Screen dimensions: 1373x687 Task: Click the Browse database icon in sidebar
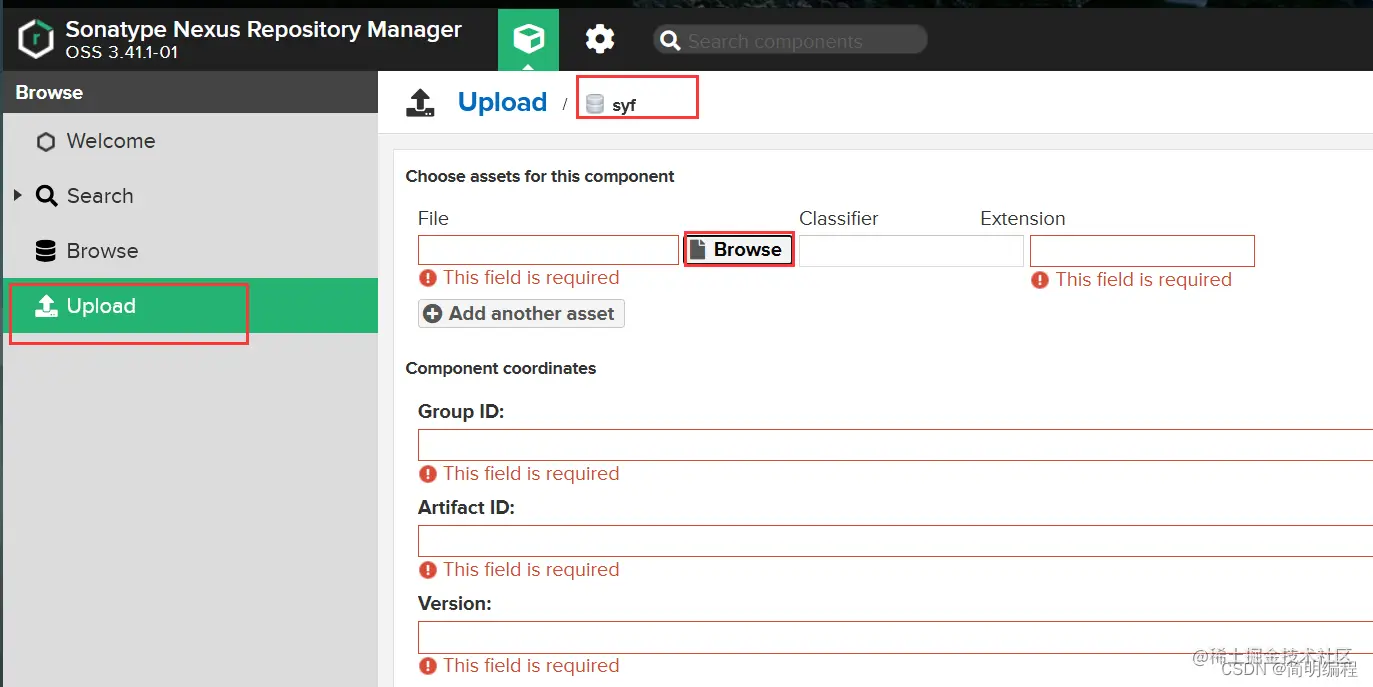[46, 251]
